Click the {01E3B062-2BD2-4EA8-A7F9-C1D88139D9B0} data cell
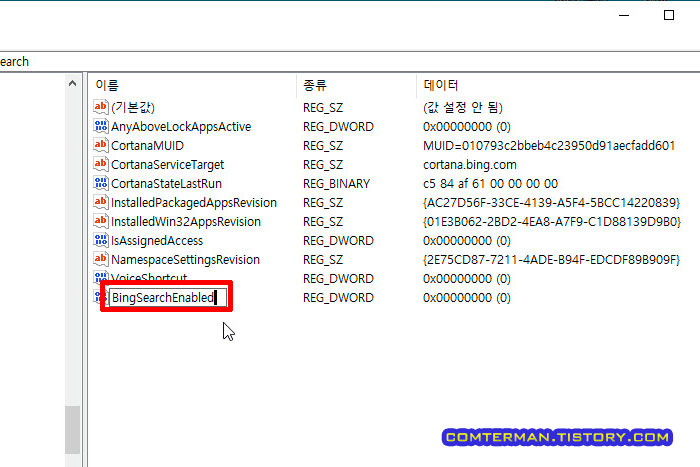Screen dimensions: 700x467 point(552,221)
